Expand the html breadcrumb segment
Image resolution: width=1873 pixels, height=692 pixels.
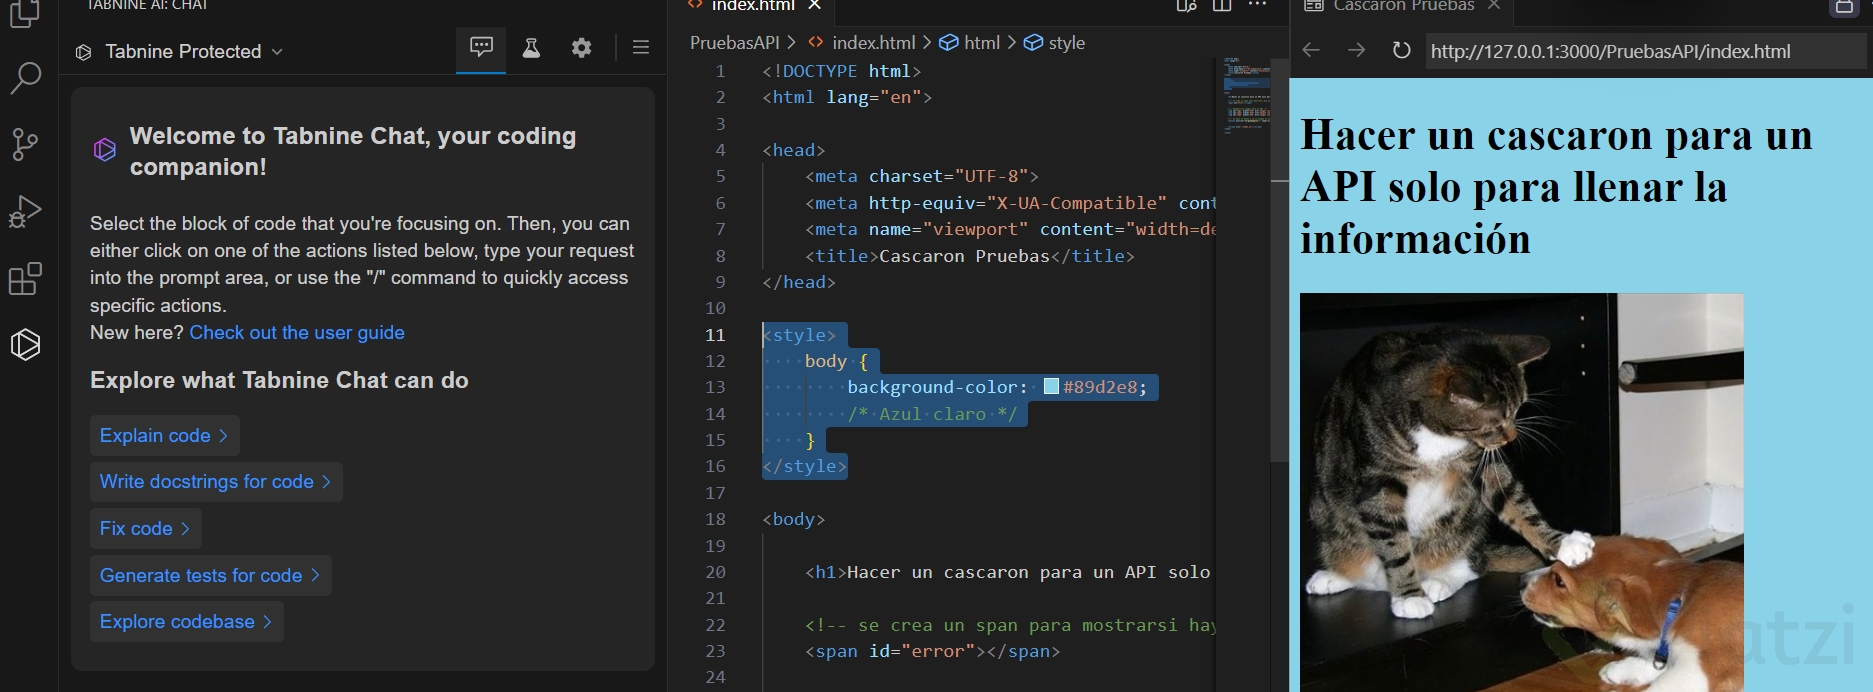980,43
